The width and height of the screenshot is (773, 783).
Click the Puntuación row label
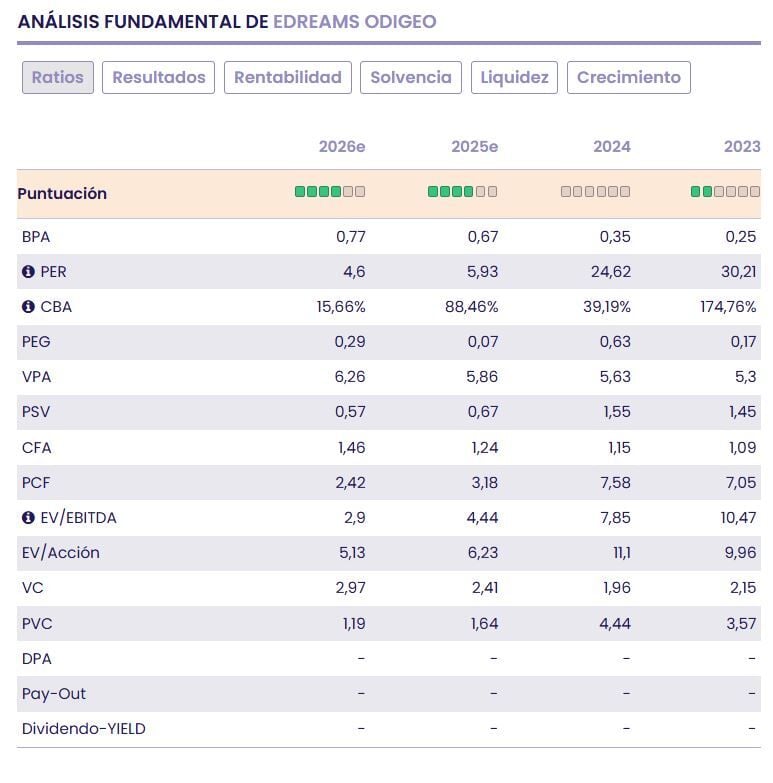[x=62, y=193]
